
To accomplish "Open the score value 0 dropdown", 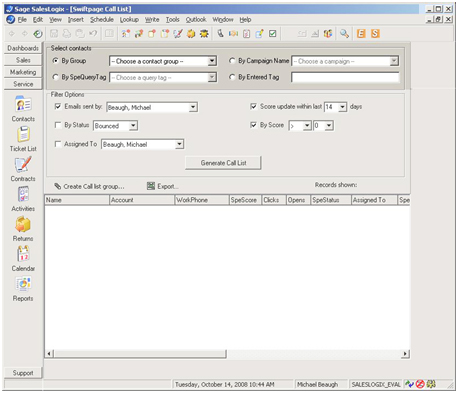I will pyautogui.click(x=329, y=126).
